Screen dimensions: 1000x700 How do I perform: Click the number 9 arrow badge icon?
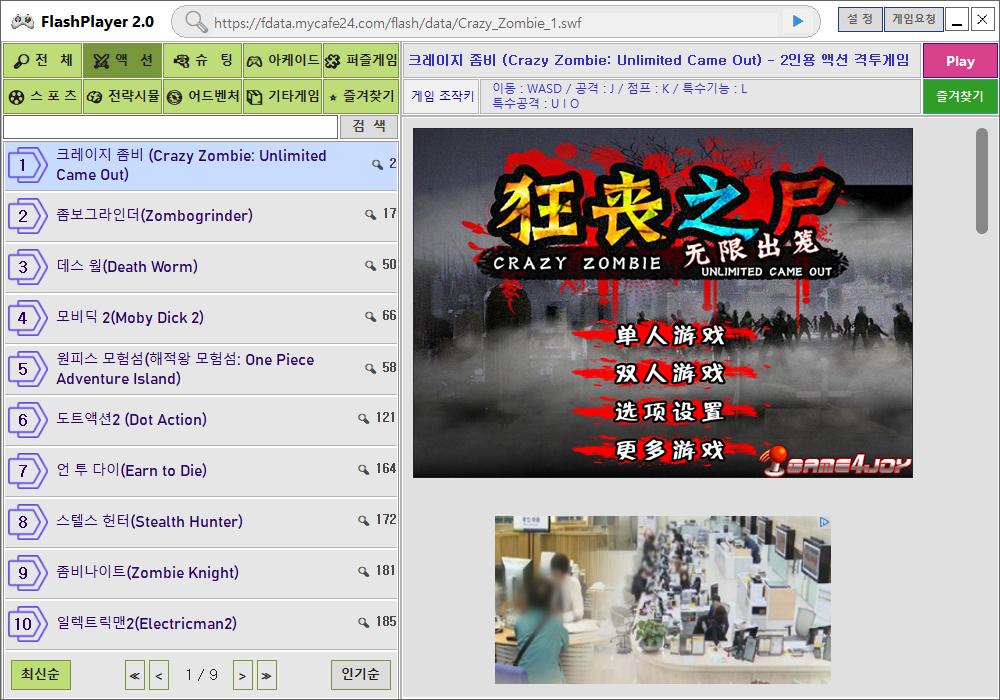pyautogui.click(x=27, y=573)
